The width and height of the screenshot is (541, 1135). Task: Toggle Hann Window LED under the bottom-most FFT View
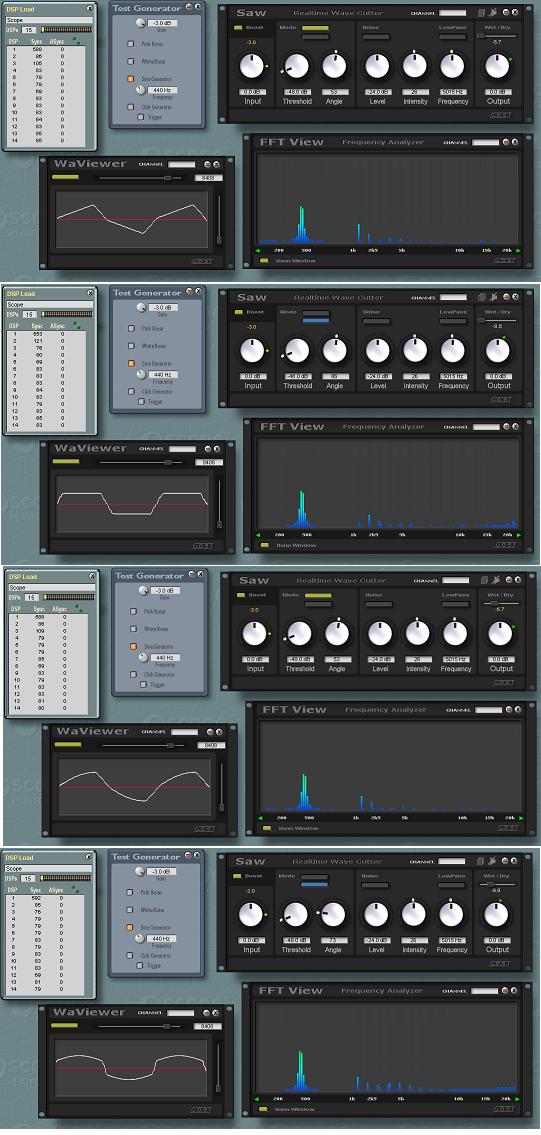[264, 1109]
